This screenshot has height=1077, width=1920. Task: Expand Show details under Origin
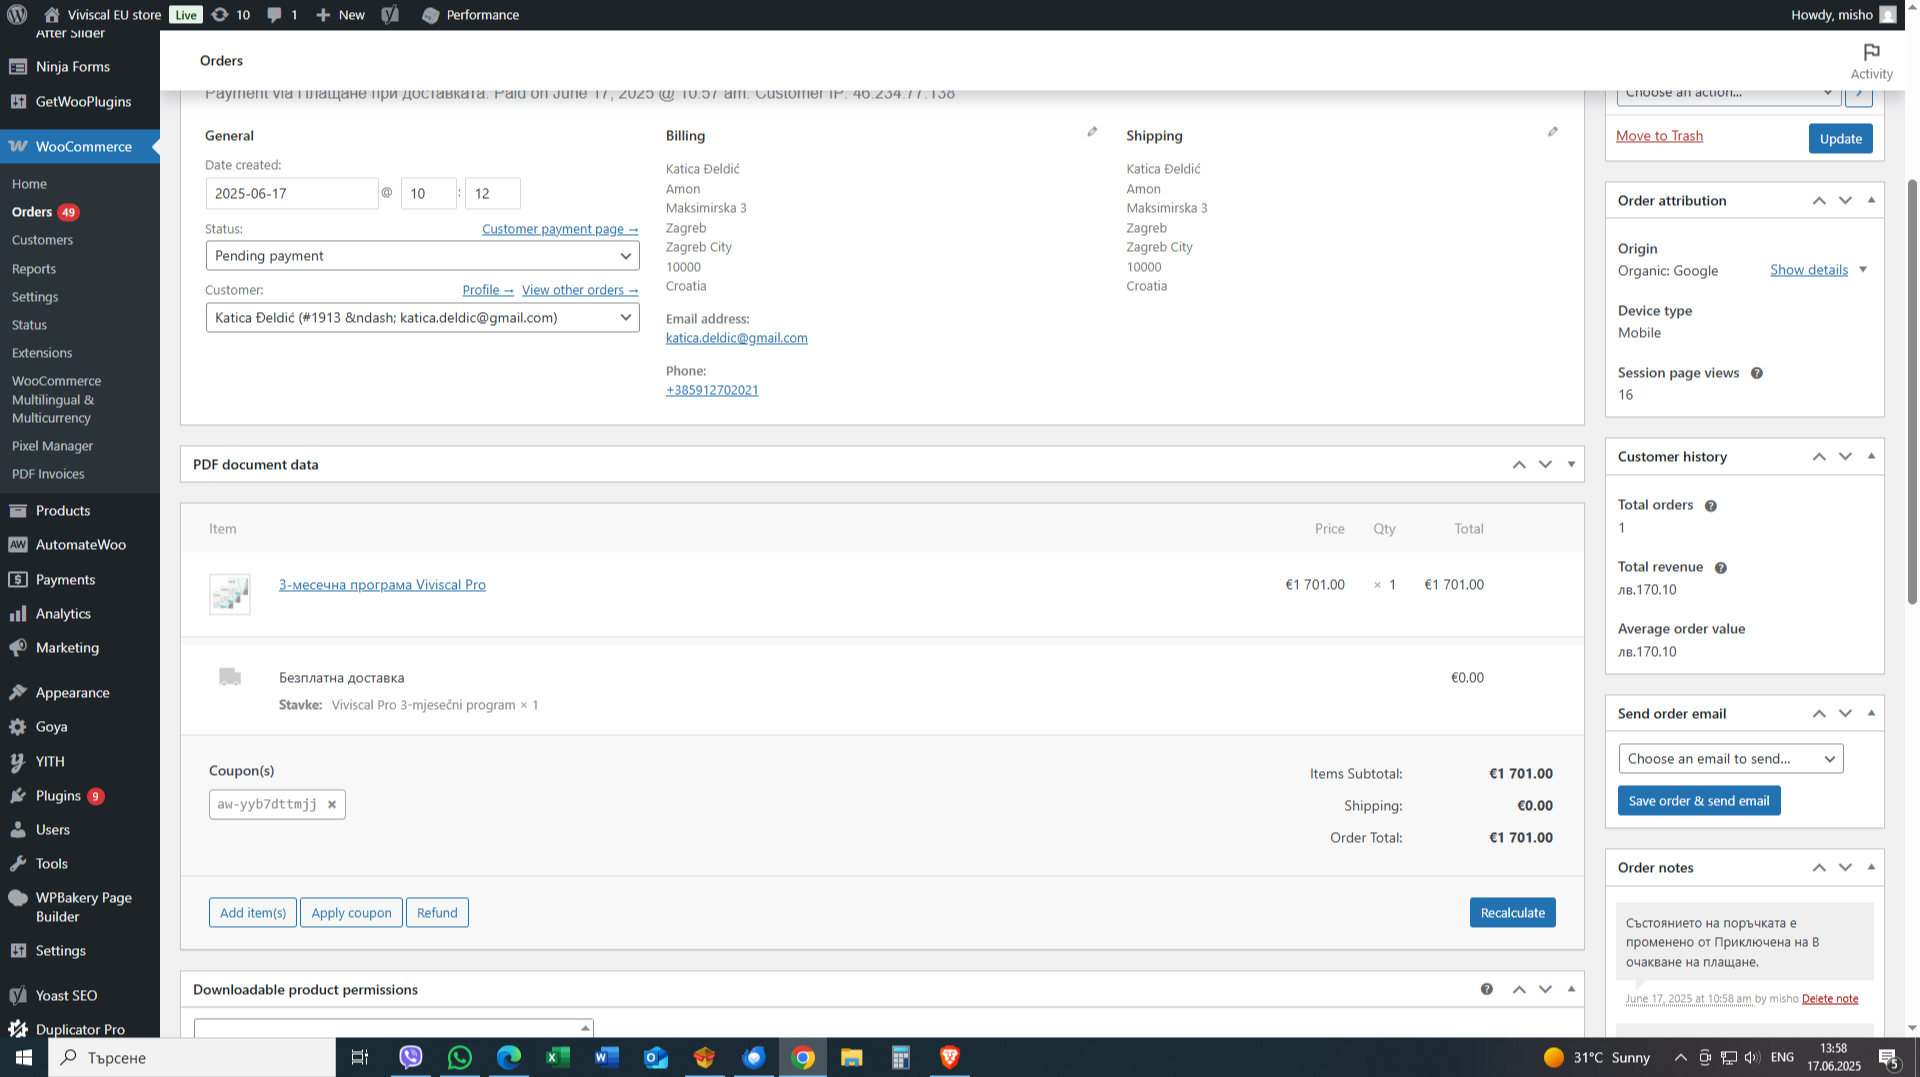(1808, 270)
